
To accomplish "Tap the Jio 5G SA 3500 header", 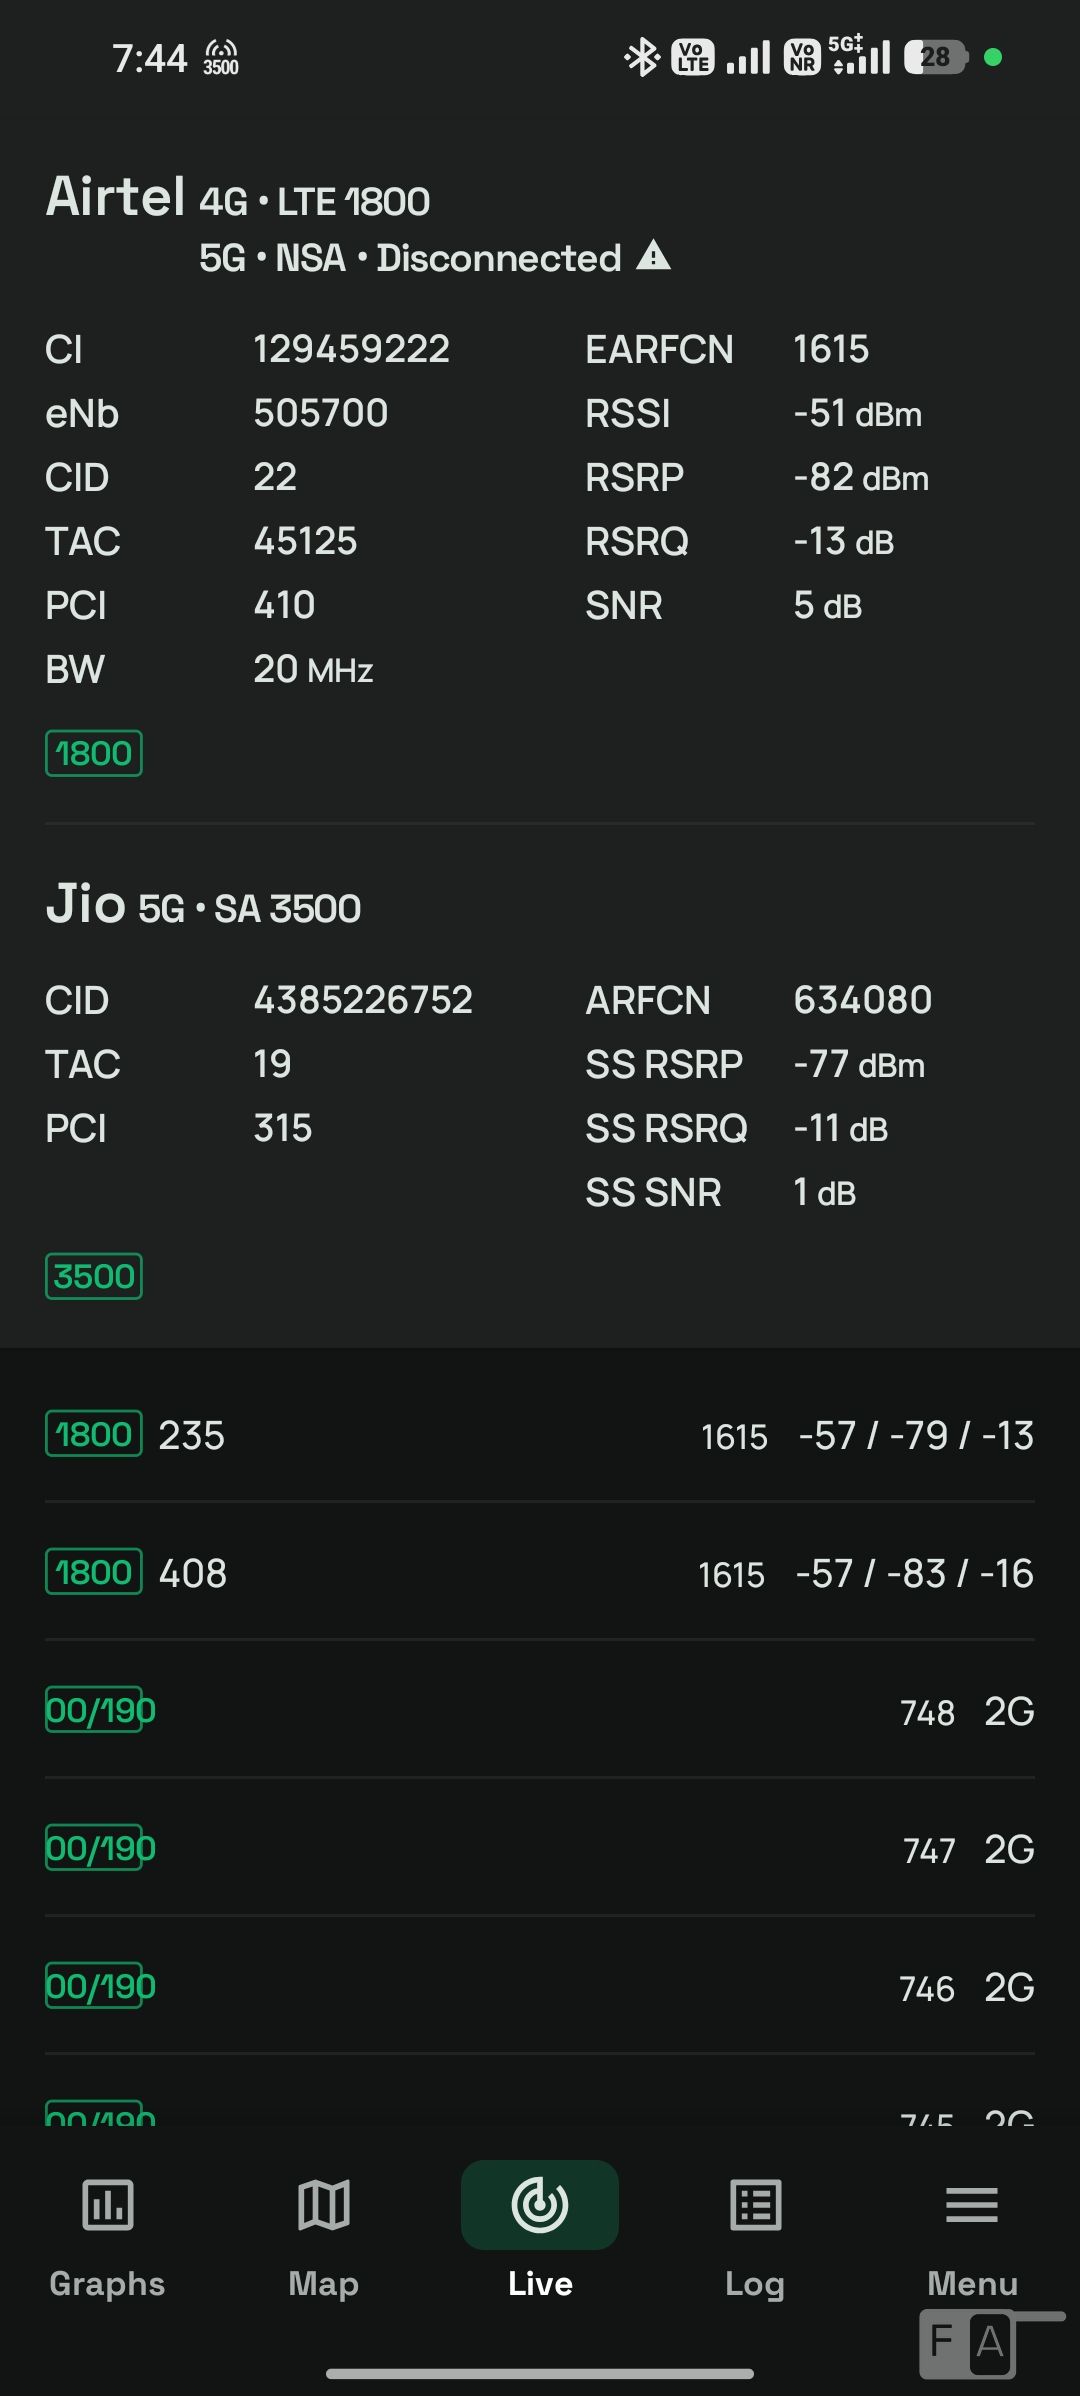I will coord(203,905).
